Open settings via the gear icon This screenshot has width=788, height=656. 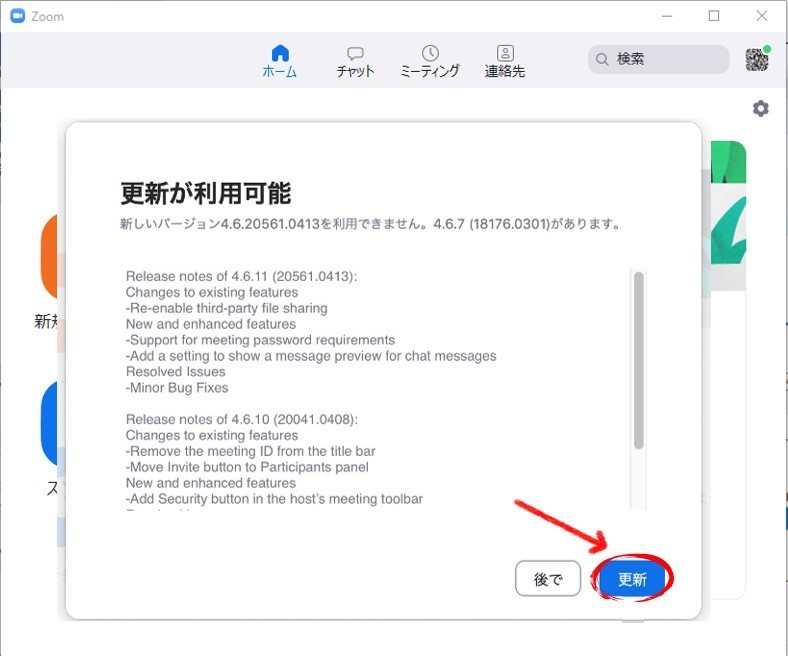(x=761, y=108)
